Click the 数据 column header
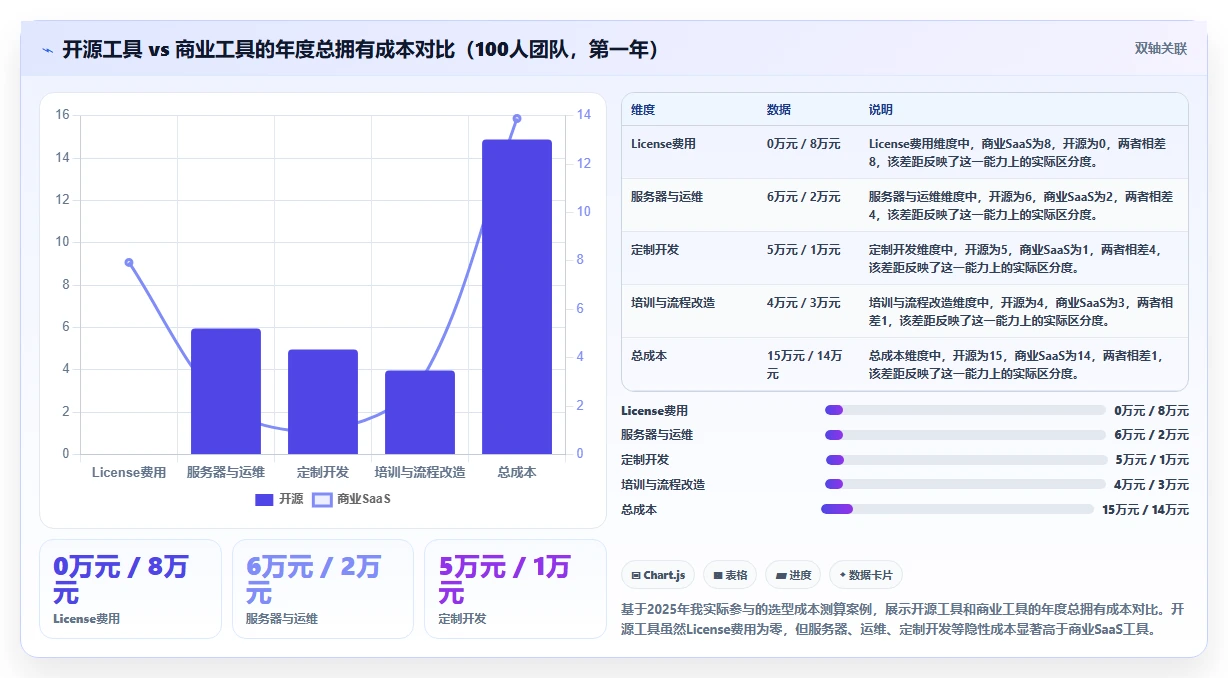Screen dimensions: 1228x678 tap(779, 110)
